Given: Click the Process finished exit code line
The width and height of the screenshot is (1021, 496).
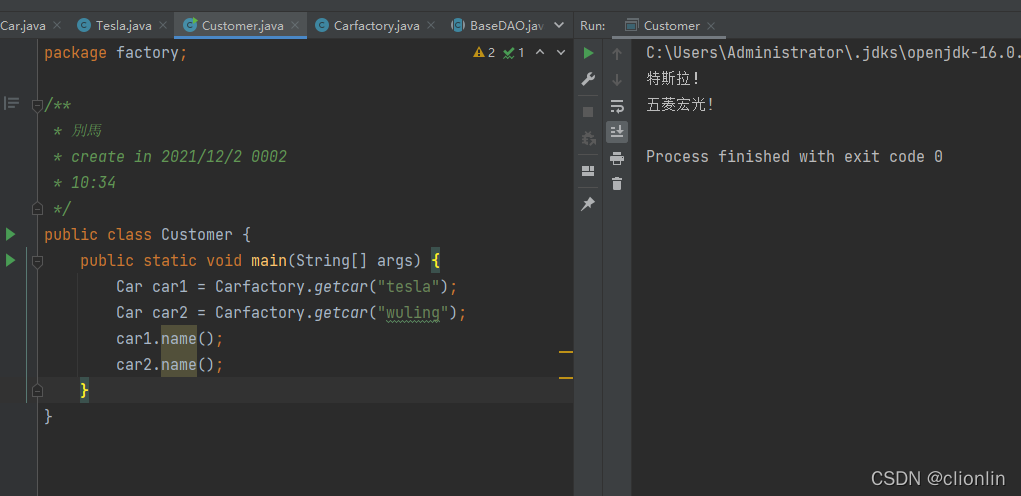Looking at the screenshot, I should click(x=794, y=157).
